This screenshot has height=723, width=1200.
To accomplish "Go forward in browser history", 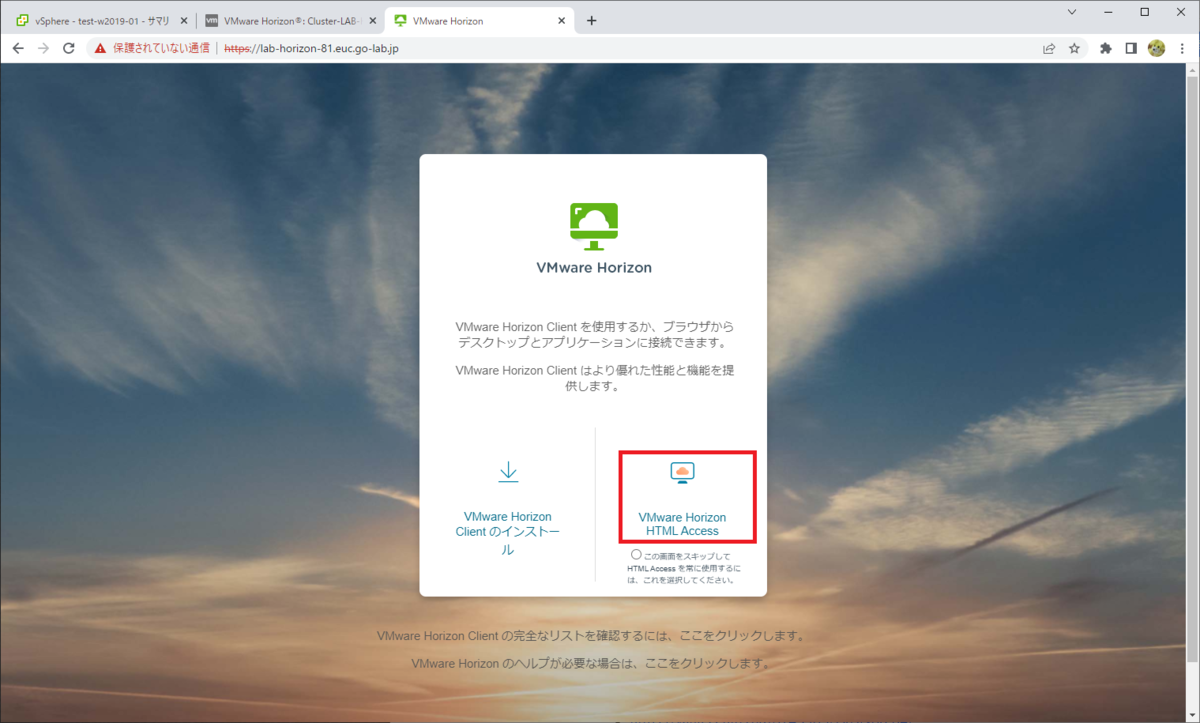I will click(x=43, y=48).
